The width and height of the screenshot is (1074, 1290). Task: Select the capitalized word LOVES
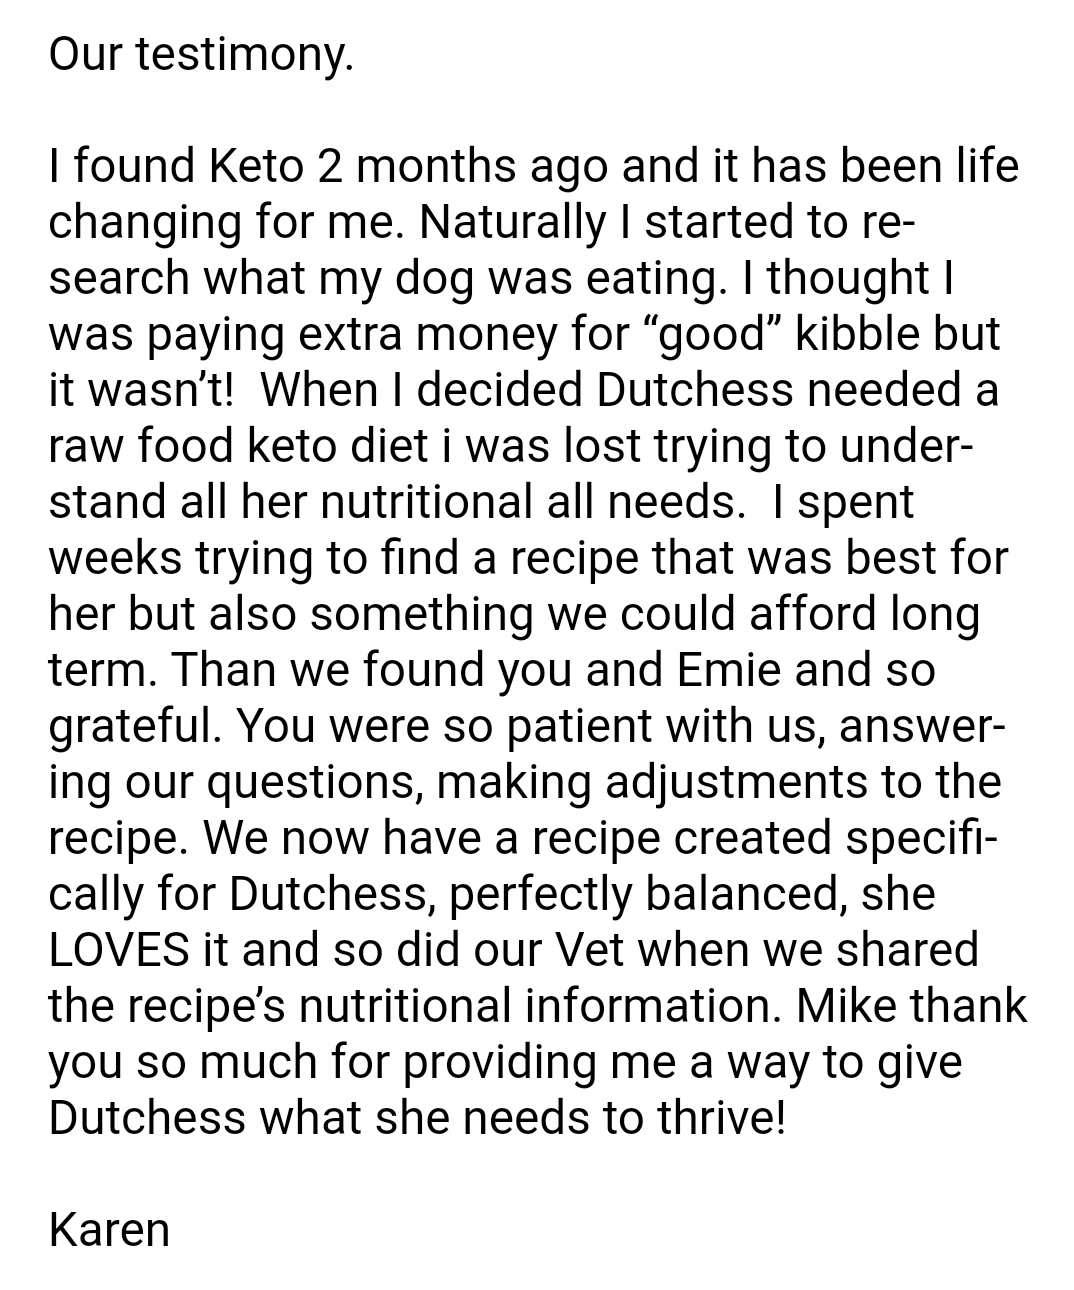tap(118, 949)
